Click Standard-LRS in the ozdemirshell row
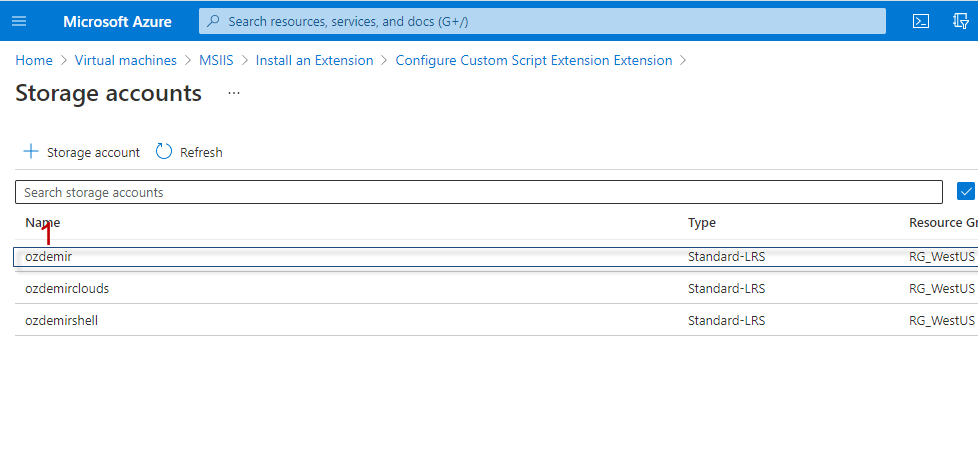Screen dimensions: 978x464 tap(726, 321)
